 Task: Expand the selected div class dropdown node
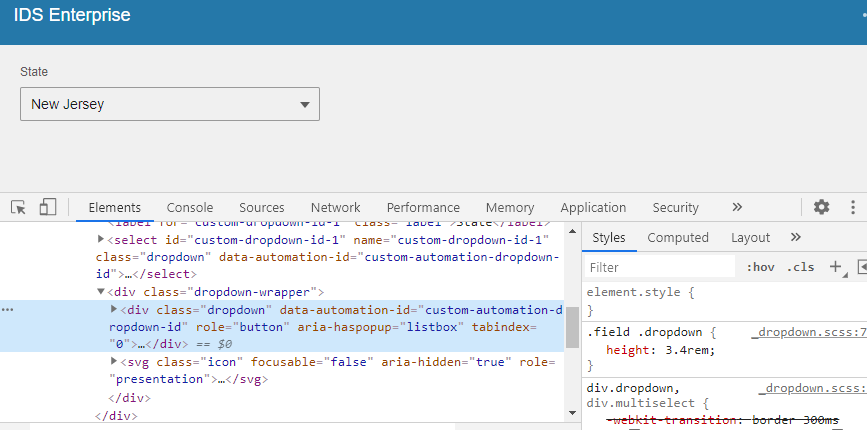(x=114, y=310)
